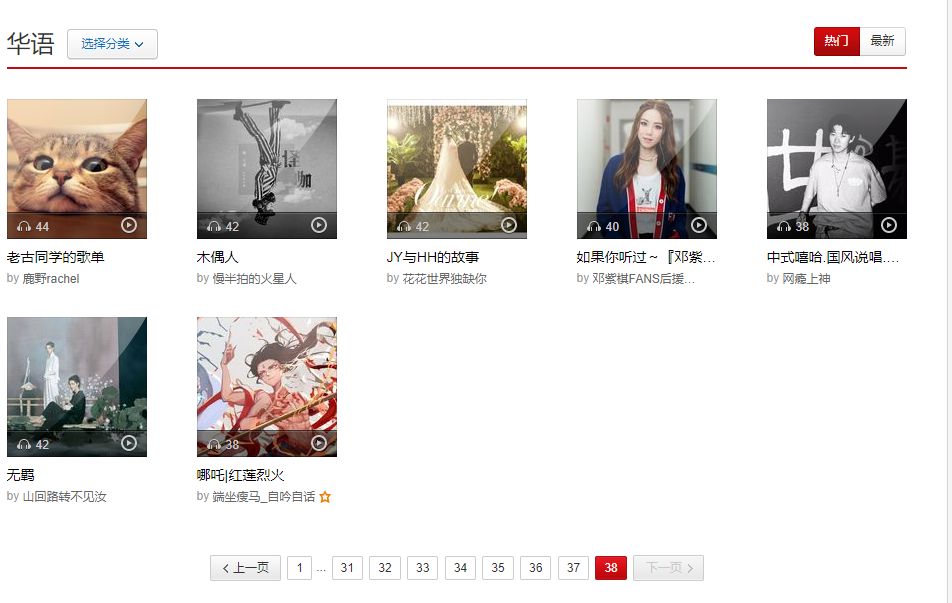Open author 慢半拍的火星人 profile
This screenshot has height=603, width=952.
(x=254, y=279)
